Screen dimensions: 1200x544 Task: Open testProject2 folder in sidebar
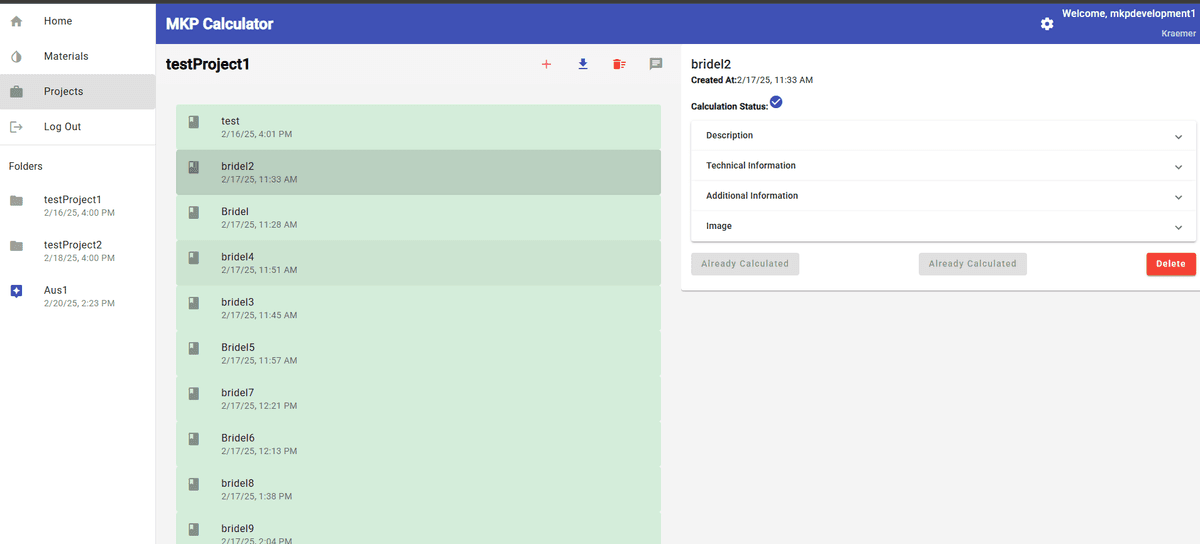click(78, 251)
